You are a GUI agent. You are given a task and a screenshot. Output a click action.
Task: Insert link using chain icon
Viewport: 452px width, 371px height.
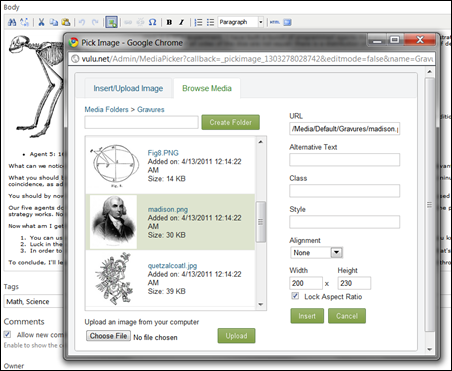tap(128, 22)
